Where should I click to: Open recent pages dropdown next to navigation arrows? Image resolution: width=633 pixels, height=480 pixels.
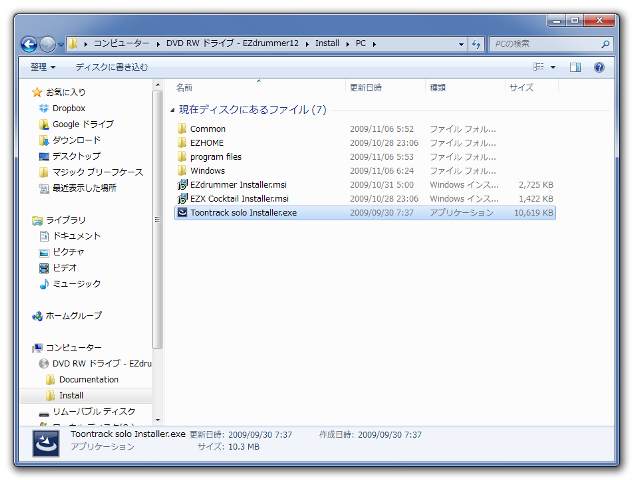click(x=61, y=44)
